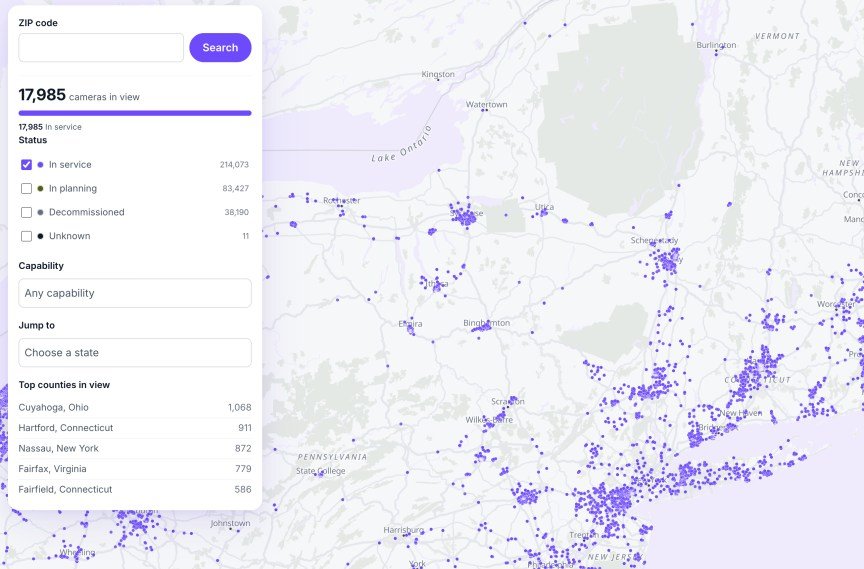Image resolution: width=864 pixels, height=569 pixels.
Task: Click the New Haven label on map
Action: pyautogui.click(x=741, y=413)
